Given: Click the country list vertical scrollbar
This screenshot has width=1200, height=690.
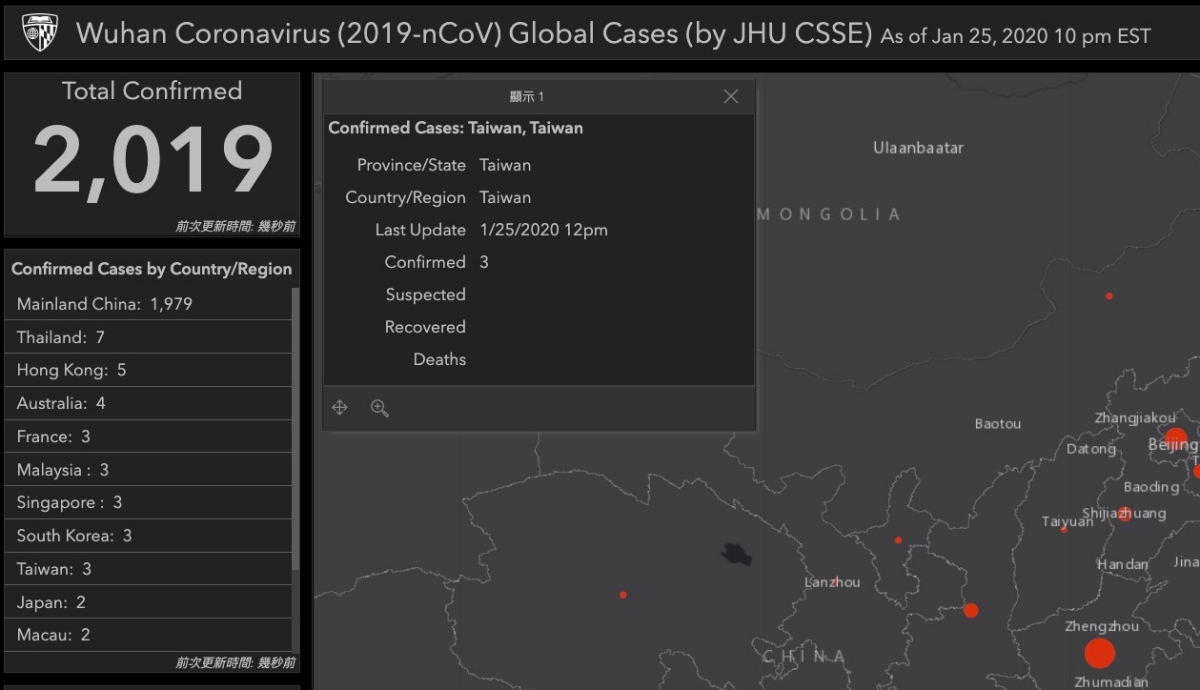Looking at the screenshot, I should point(295,430).
